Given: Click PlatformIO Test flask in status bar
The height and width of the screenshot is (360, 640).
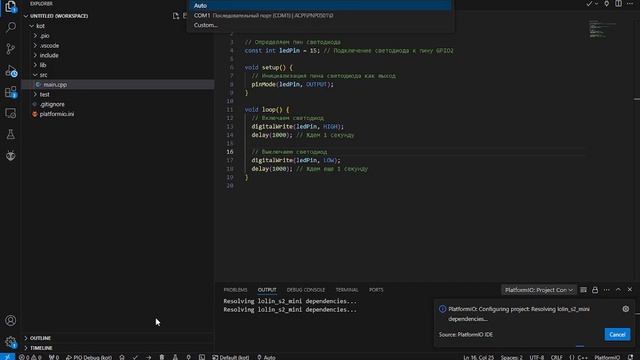Looking at the screenshot, I should 175,357.
